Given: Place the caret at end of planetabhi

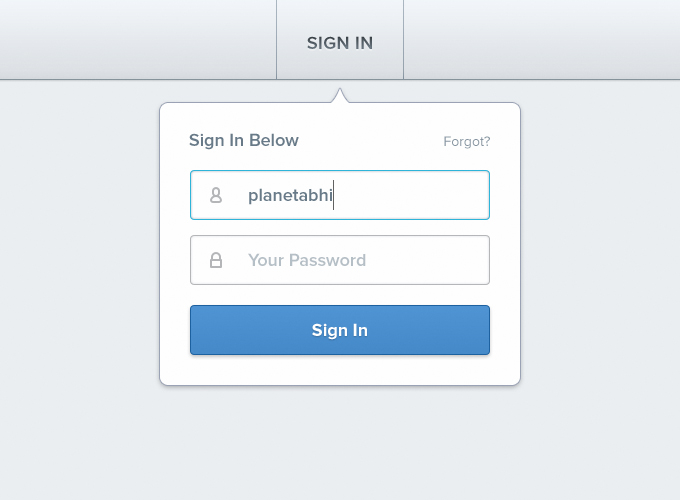Looking at the screenshot, I should click(x=333, y=196).
